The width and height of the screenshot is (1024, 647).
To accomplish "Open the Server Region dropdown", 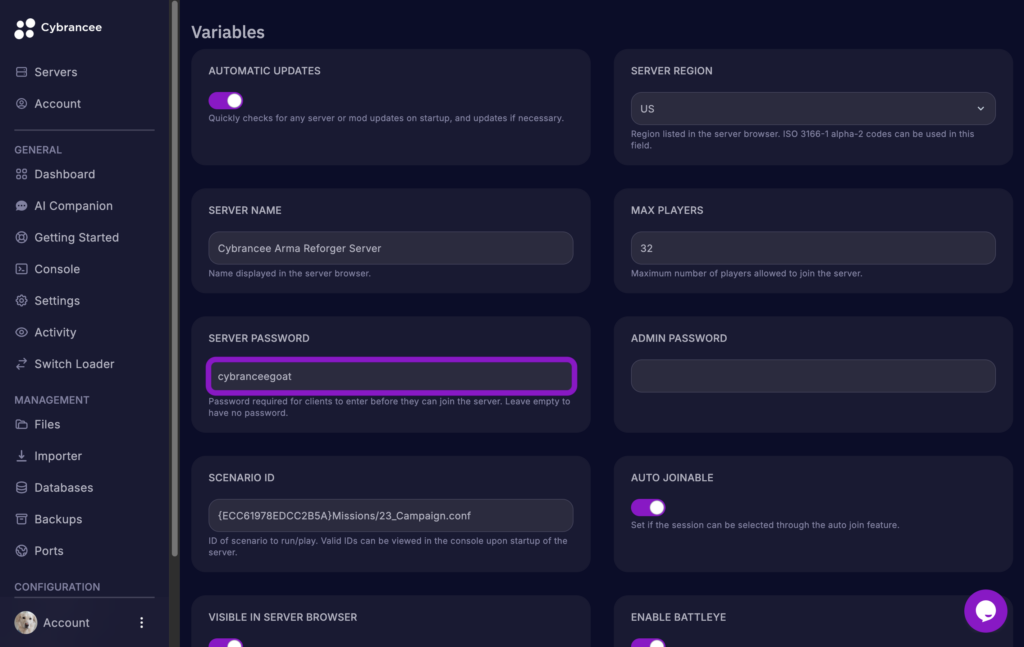I will 813,108.
